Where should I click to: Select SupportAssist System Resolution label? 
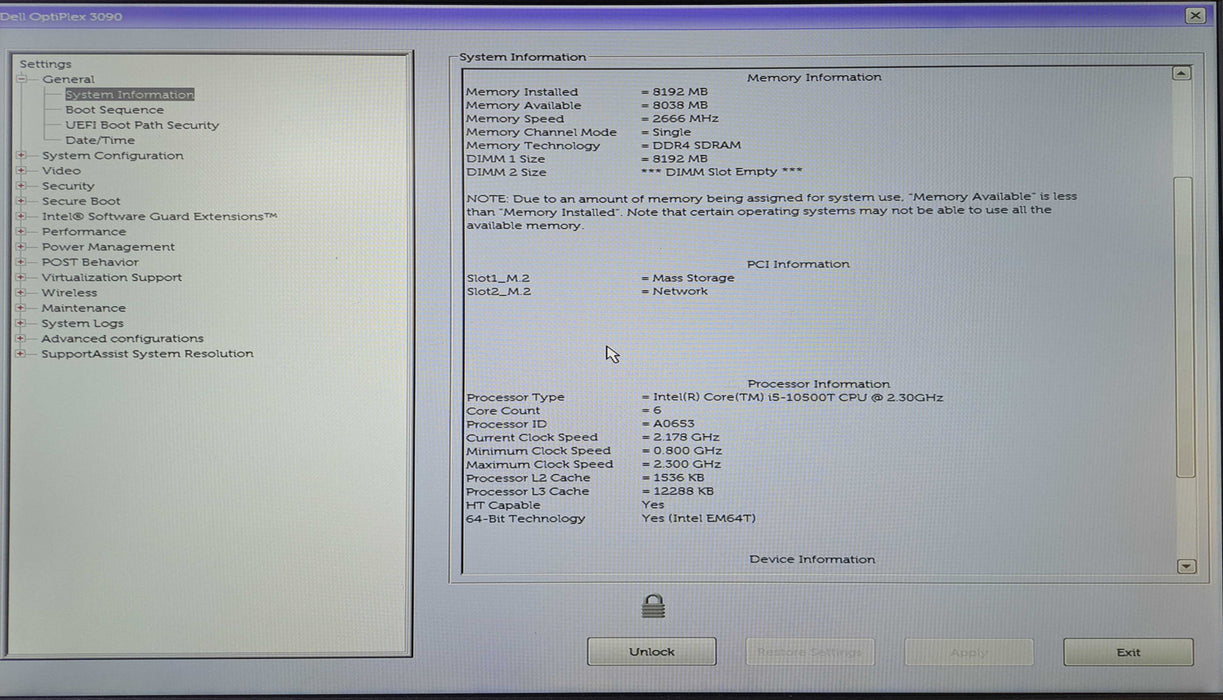coord(147,354)
